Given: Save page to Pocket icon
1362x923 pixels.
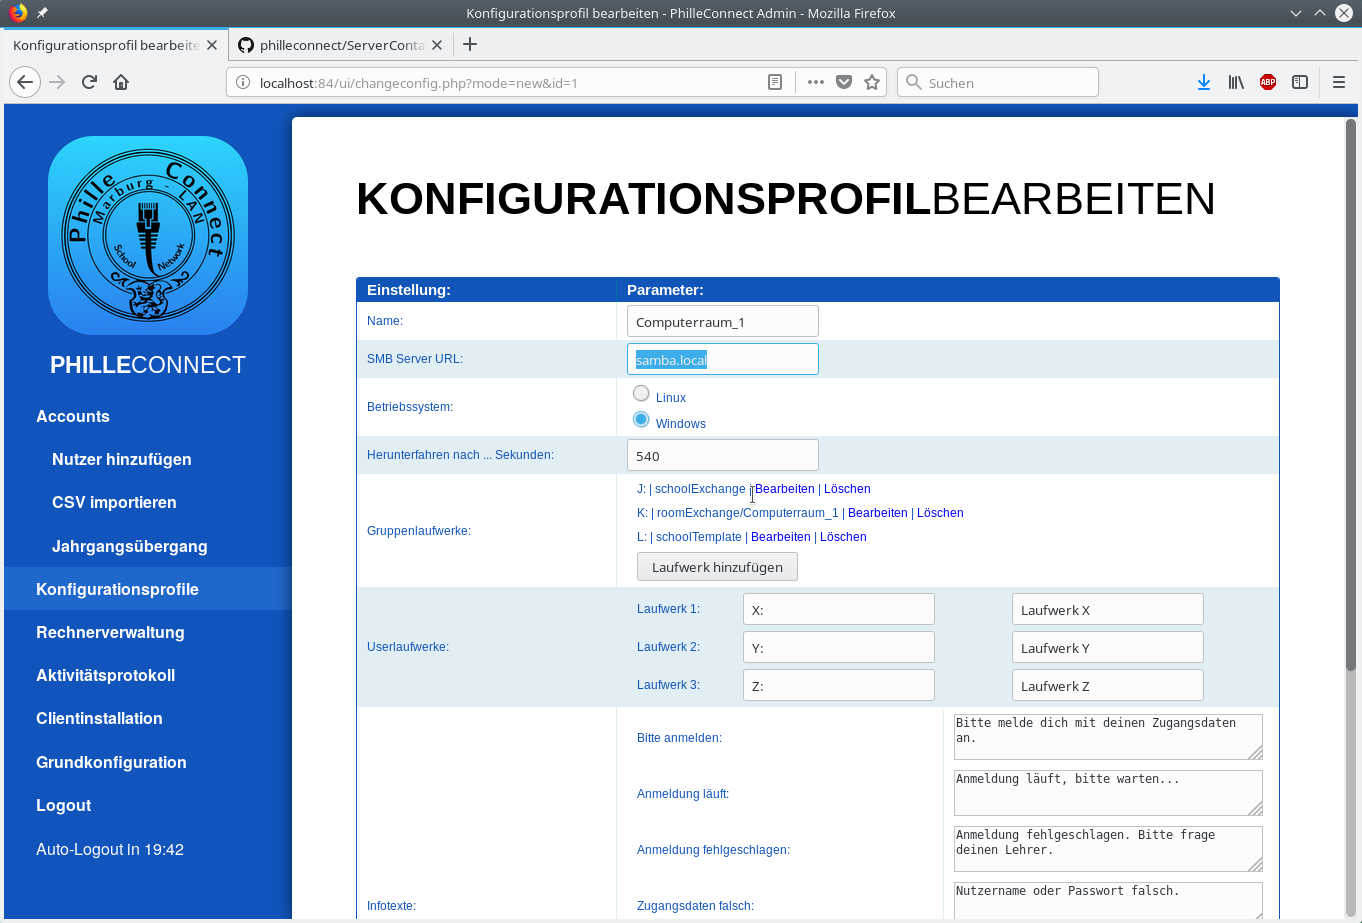Looking at the screenshot, I should [x=844, y=82].
